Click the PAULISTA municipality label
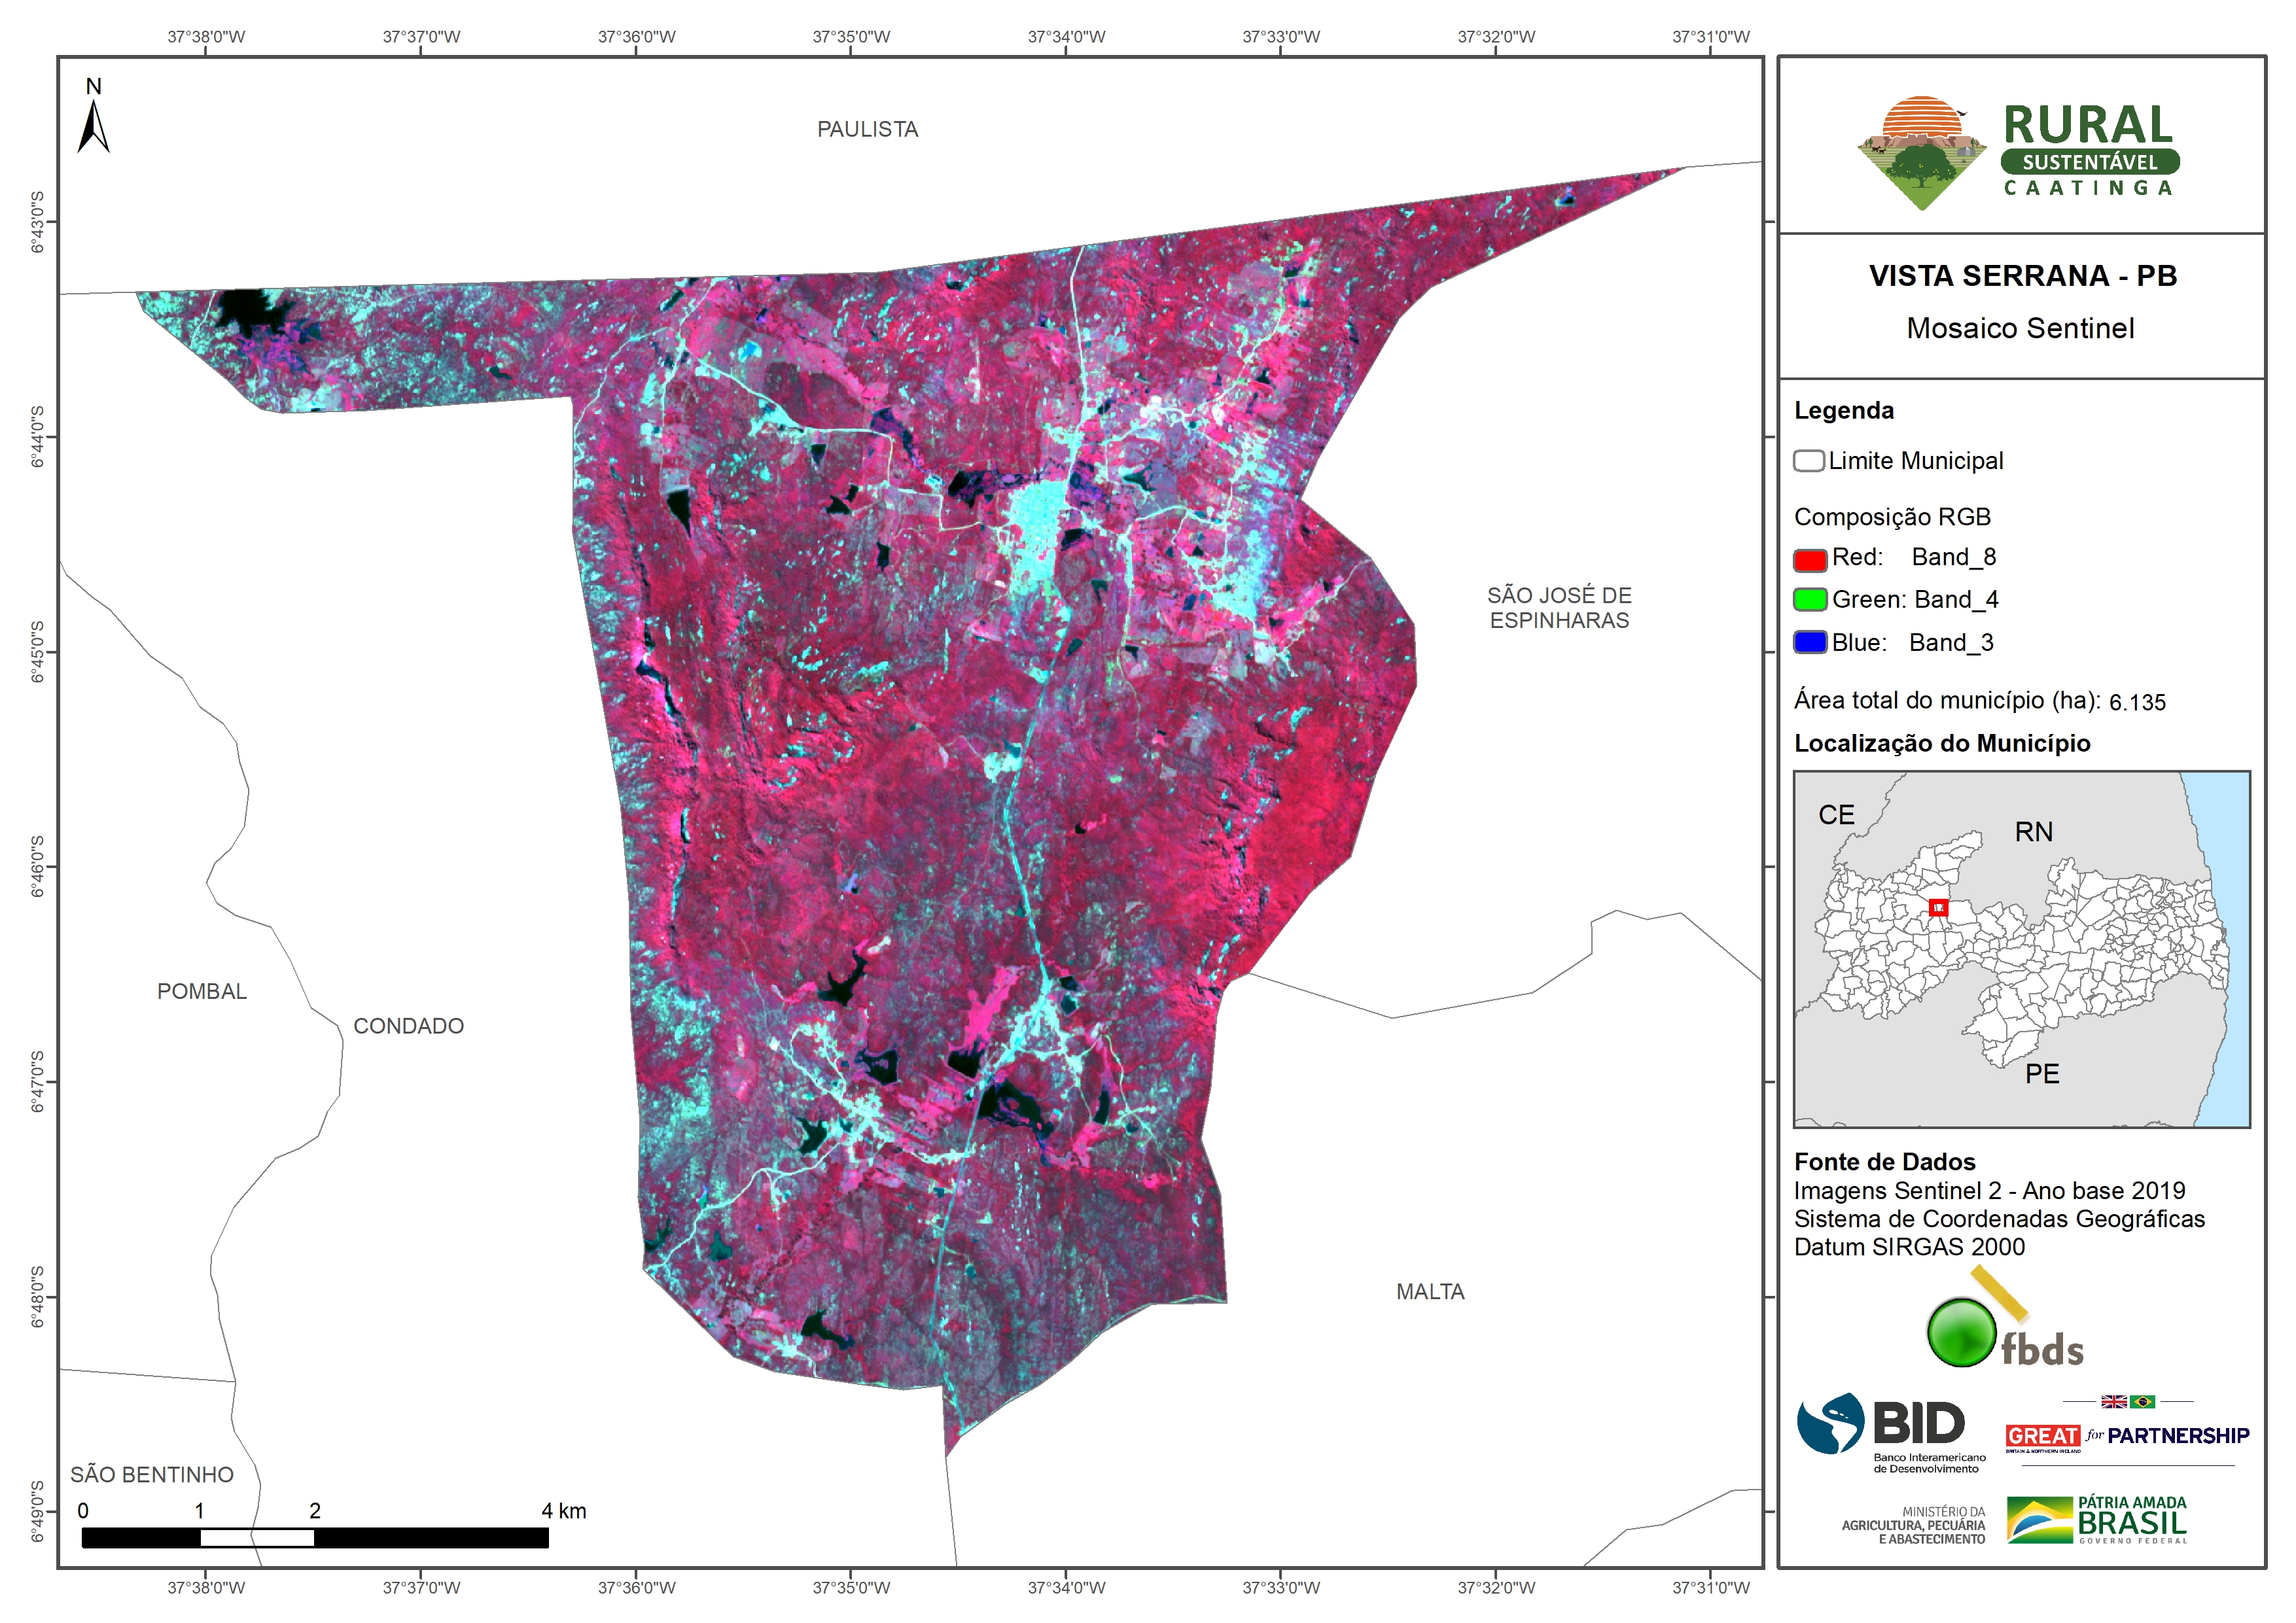Image resolution: width=2296 pixels, height=1623 pixels. coord(867,130)
